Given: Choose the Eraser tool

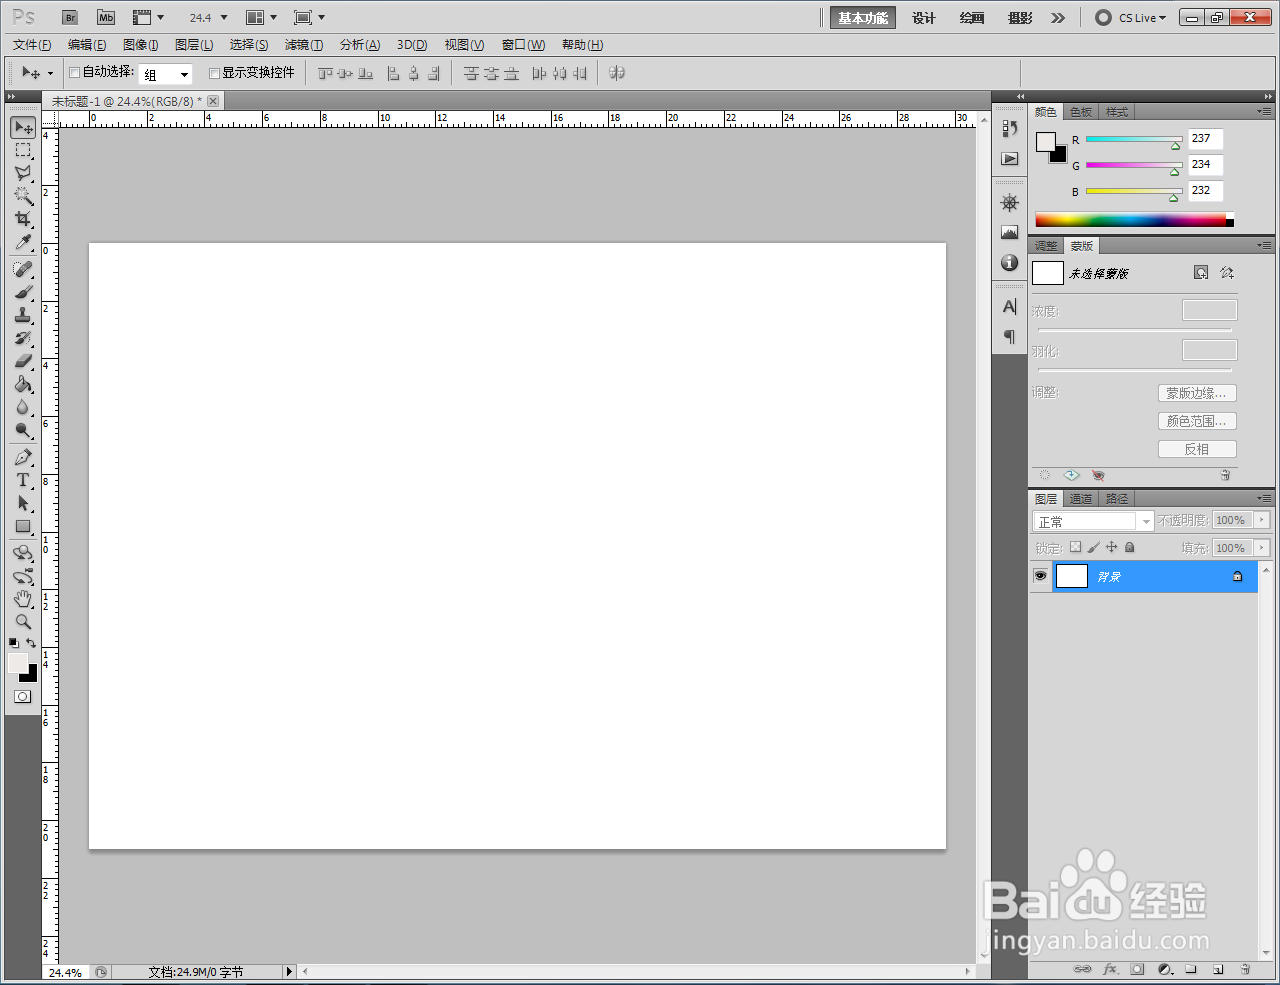Looking at the screenshot, I should pos(23,362).
